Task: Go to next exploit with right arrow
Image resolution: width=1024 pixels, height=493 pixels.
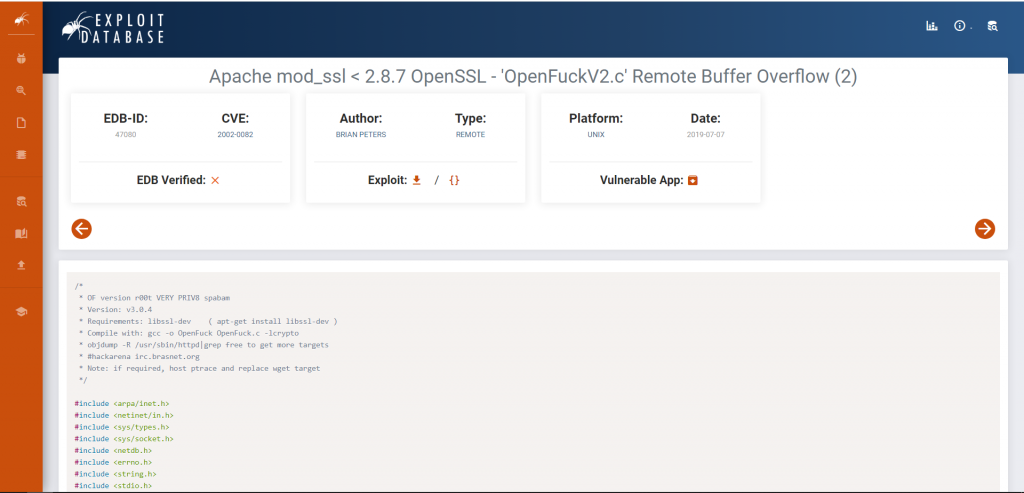Action: (985, 229)
